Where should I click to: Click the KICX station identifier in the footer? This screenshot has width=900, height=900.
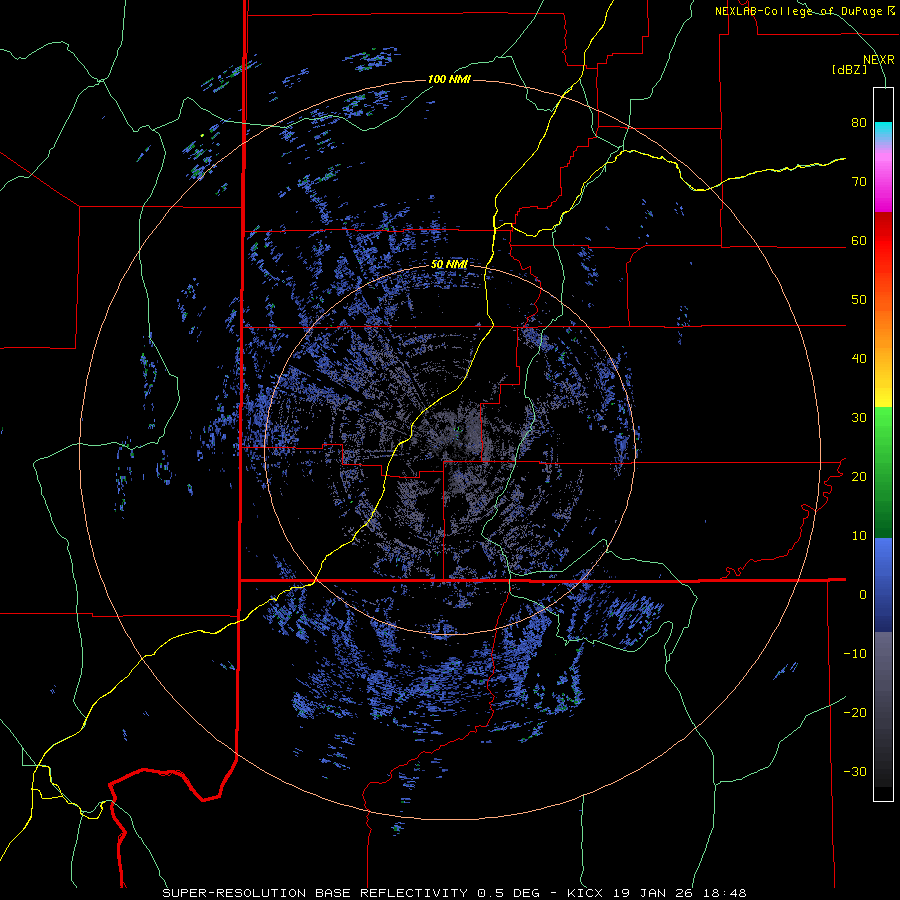pos(584,893)
